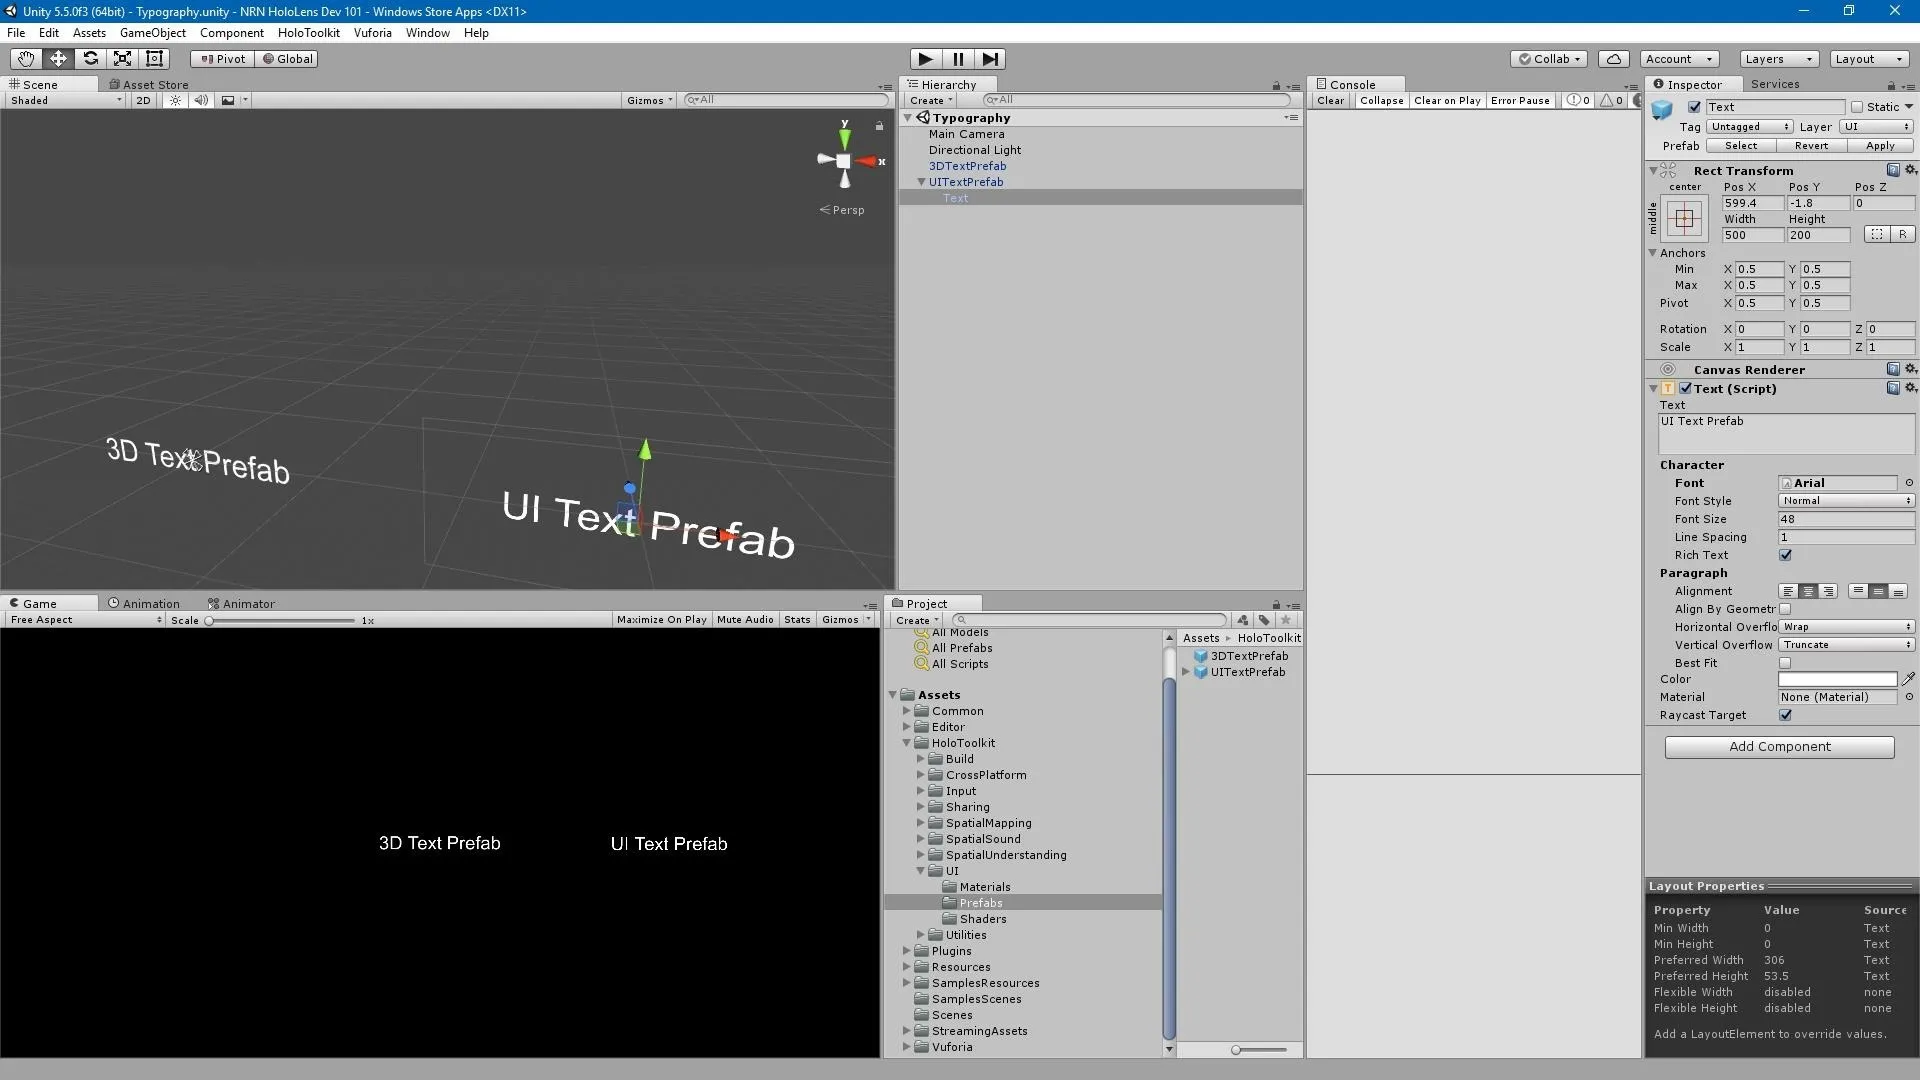Select the Move tool
The image size is (1920, 1080).
pos(58,59)
